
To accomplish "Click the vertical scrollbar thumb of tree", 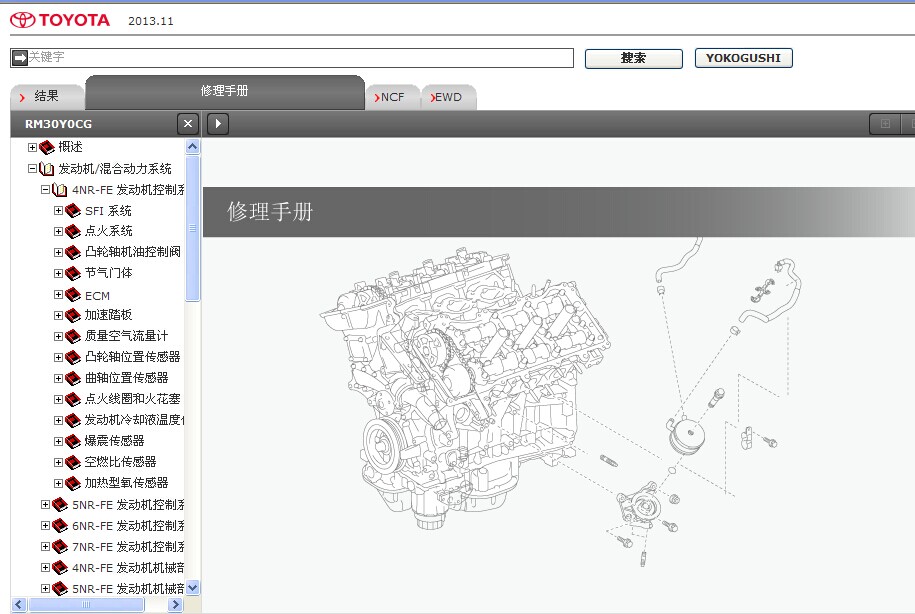I will [x=193, y=228].
